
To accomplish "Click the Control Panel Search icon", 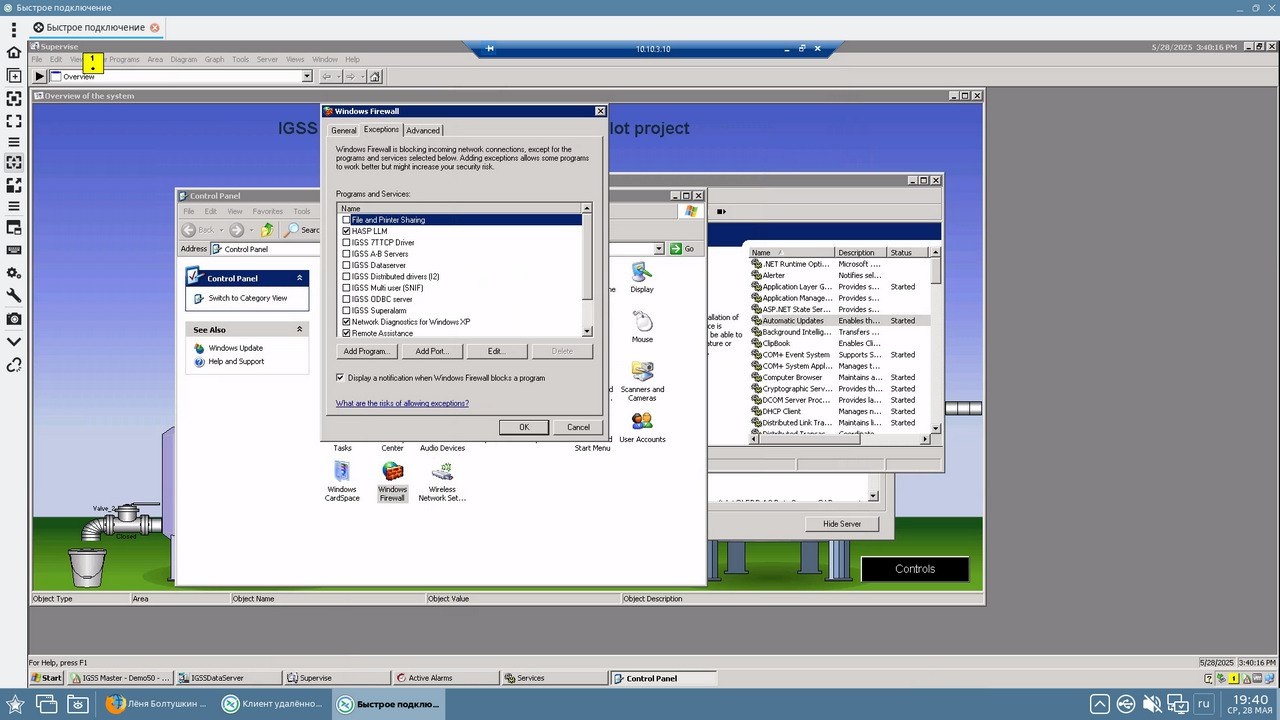I will pos(293,229).
